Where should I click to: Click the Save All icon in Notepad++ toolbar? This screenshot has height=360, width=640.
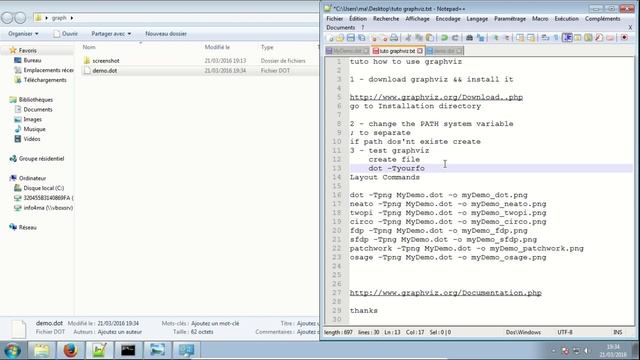362,38
